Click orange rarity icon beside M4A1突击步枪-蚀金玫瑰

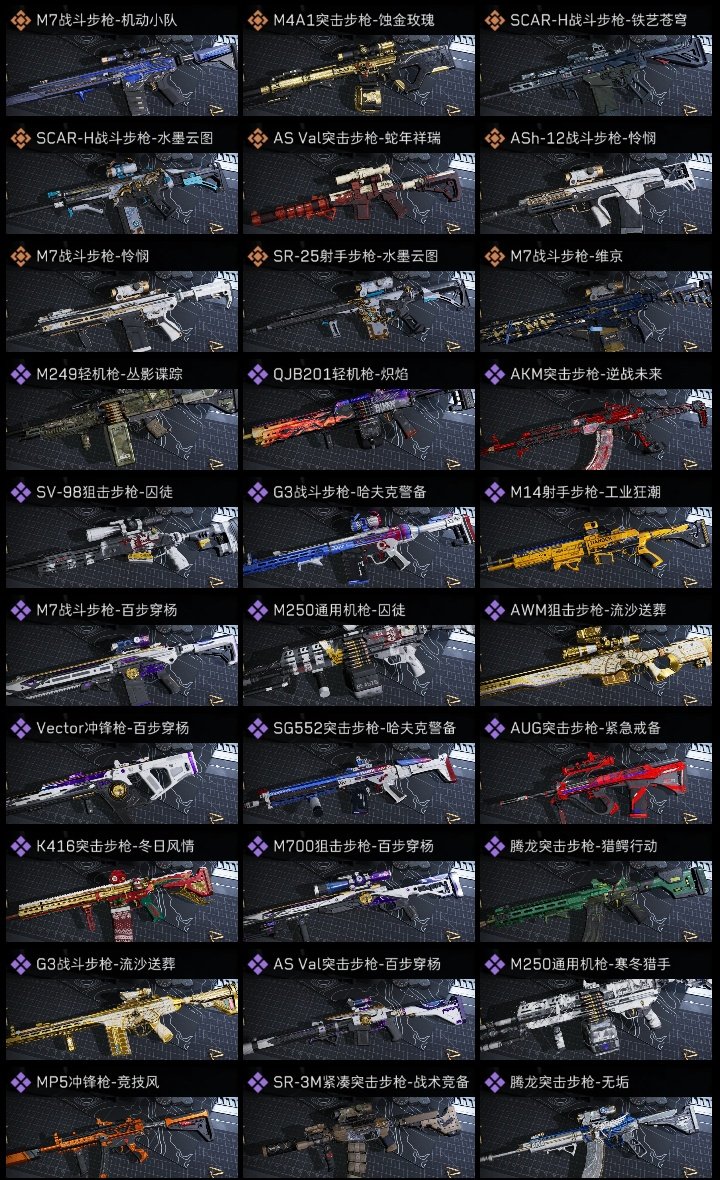(x=257, y=20)
